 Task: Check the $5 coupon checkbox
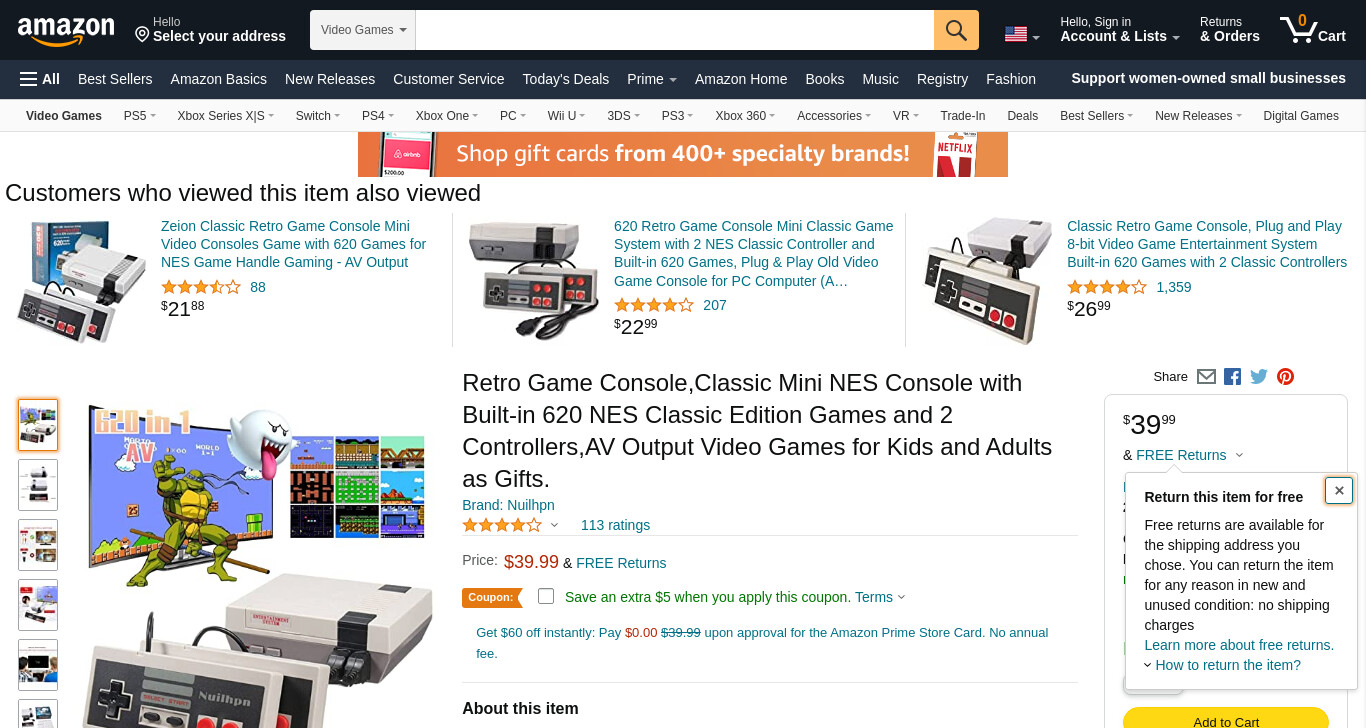(x=546, y=596)
